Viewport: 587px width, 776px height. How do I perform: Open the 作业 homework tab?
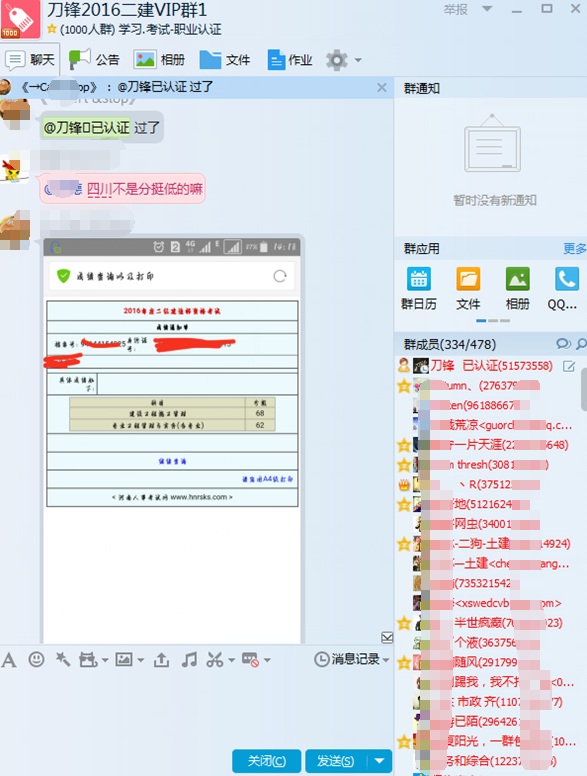[290, 60]
